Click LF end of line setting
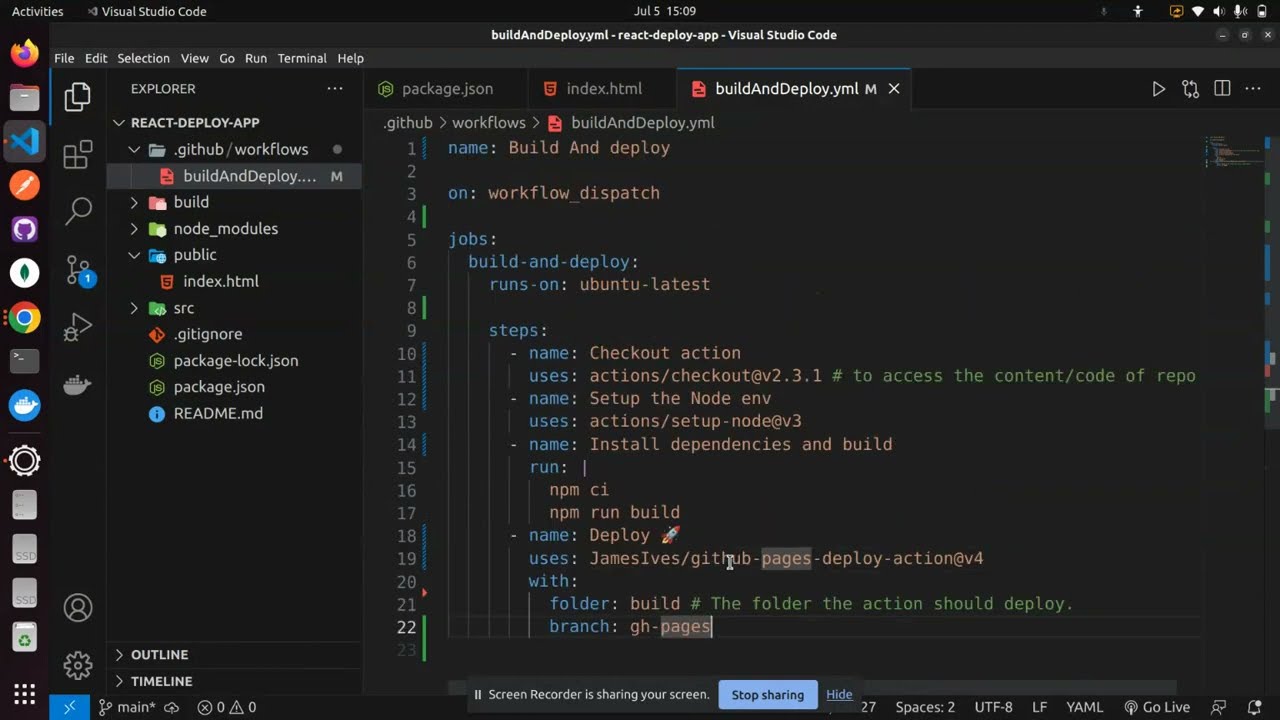Screen dimensions: 1280x720 [x=1039, y=707]
